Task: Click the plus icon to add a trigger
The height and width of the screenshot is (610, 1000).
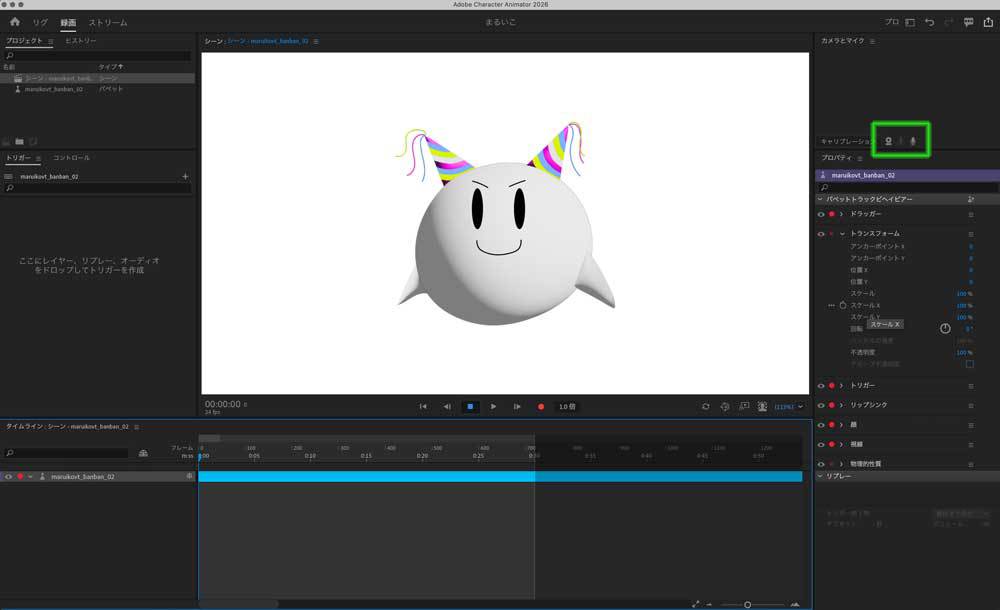Action: [185, 176]
